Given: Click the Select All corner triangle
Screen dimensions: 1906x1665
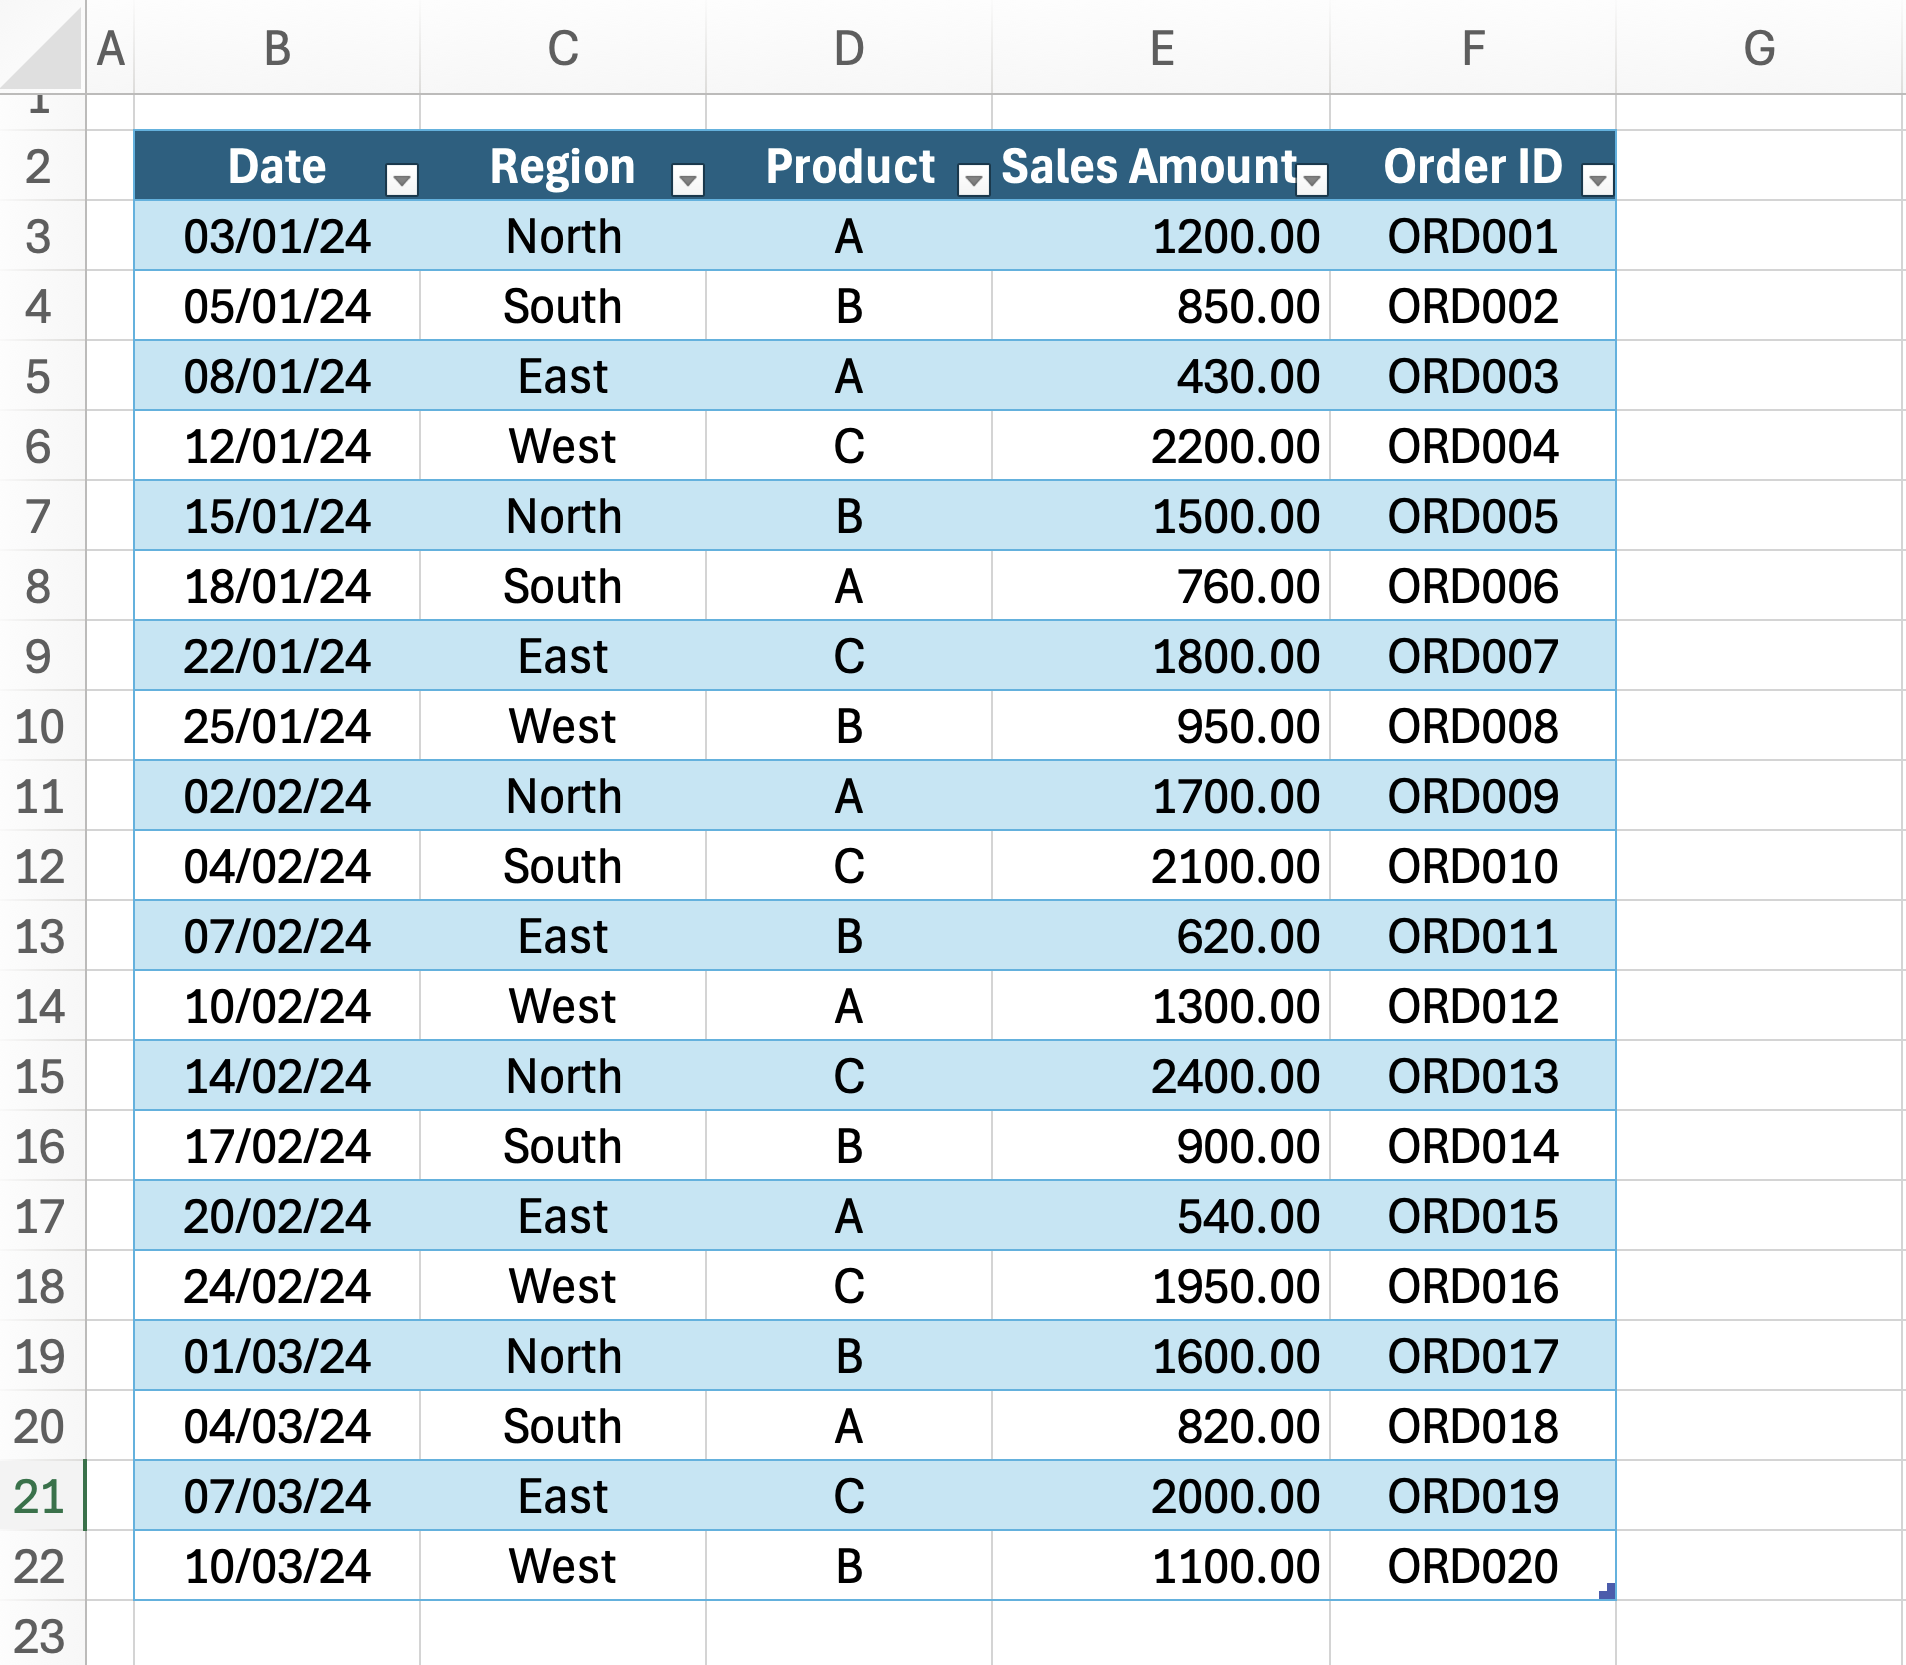Looking at the screenshot, I should 42,48.
